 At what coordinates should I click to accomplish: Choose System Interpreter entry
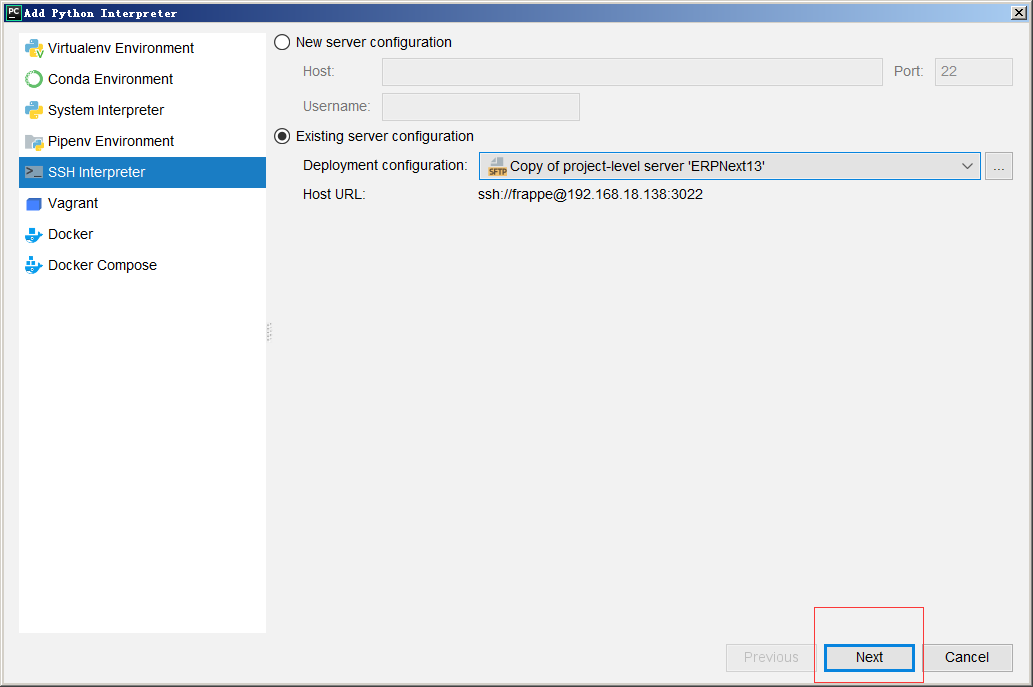tap(142, 110)
